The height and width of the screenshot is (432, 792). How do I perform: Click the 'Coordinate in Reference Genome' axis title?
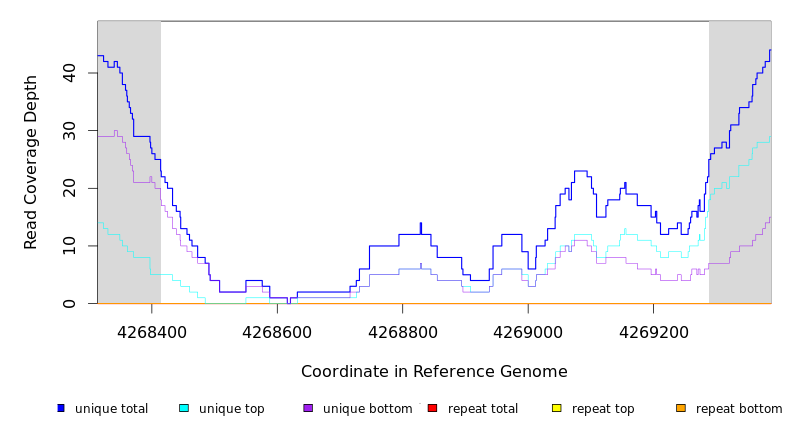(x=434, y=372)
